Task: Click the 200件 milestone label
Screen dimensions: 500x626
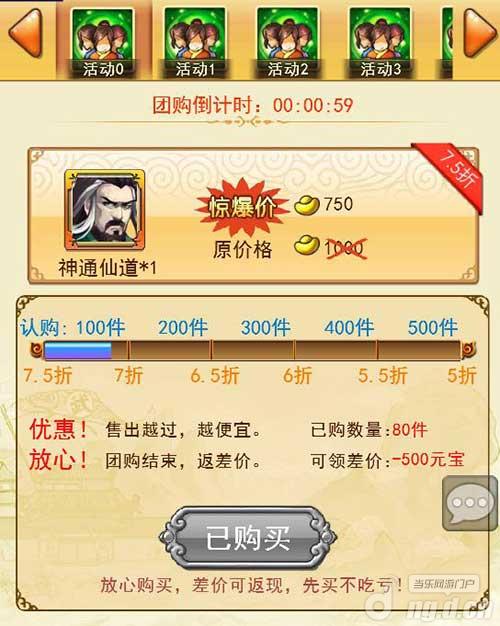Action: coord(183,328)
